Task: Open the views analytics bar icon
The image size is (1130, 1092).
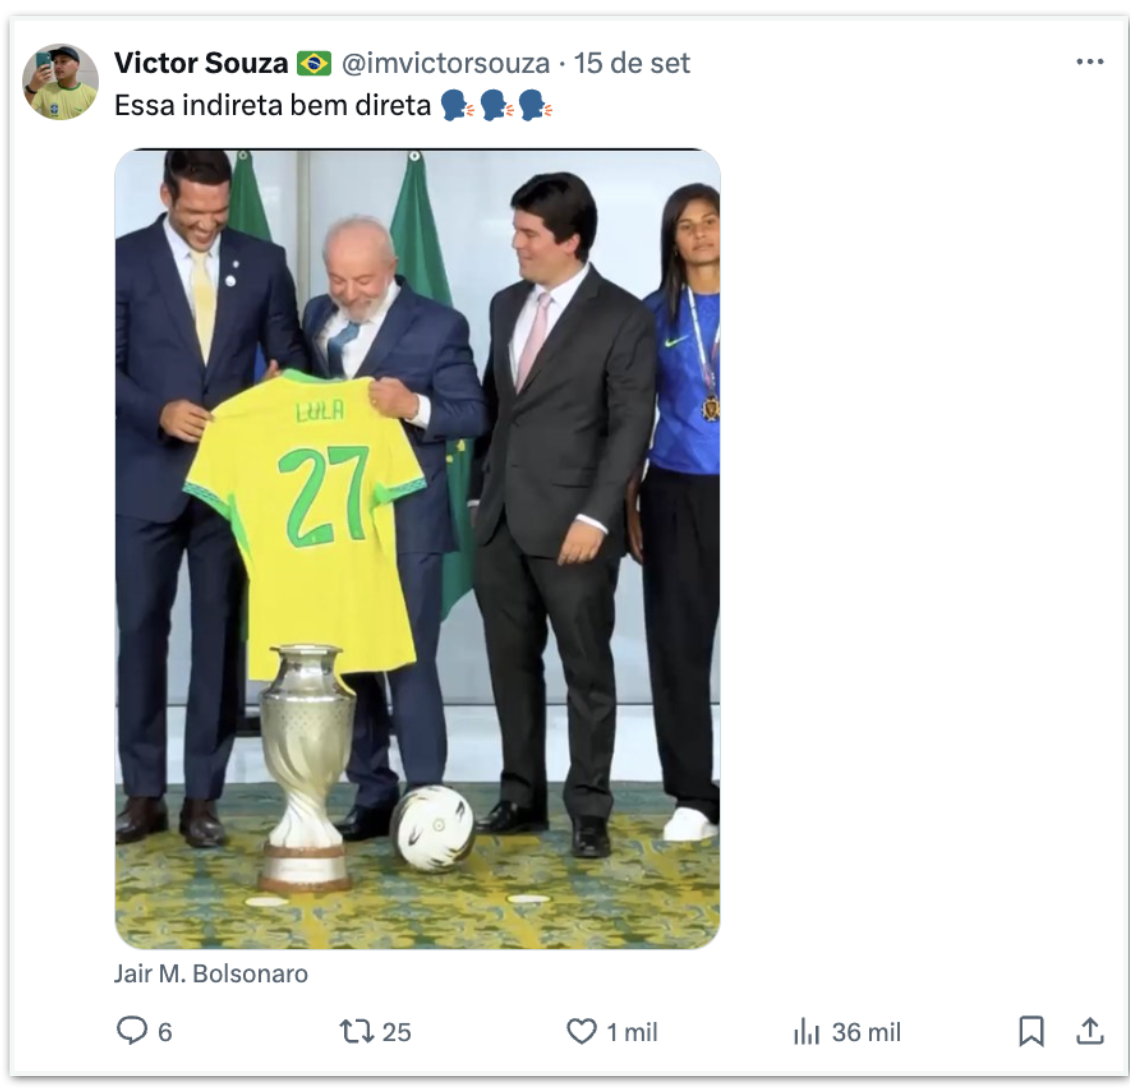Action: [x=806, y=1031]
